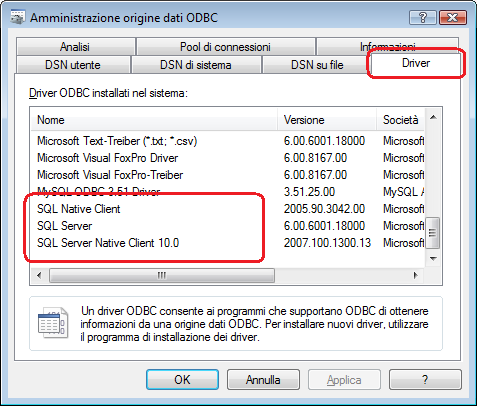Sort drivers by the Nome column header
This screenshot has height=406, width=477.
tap(154, 120)
